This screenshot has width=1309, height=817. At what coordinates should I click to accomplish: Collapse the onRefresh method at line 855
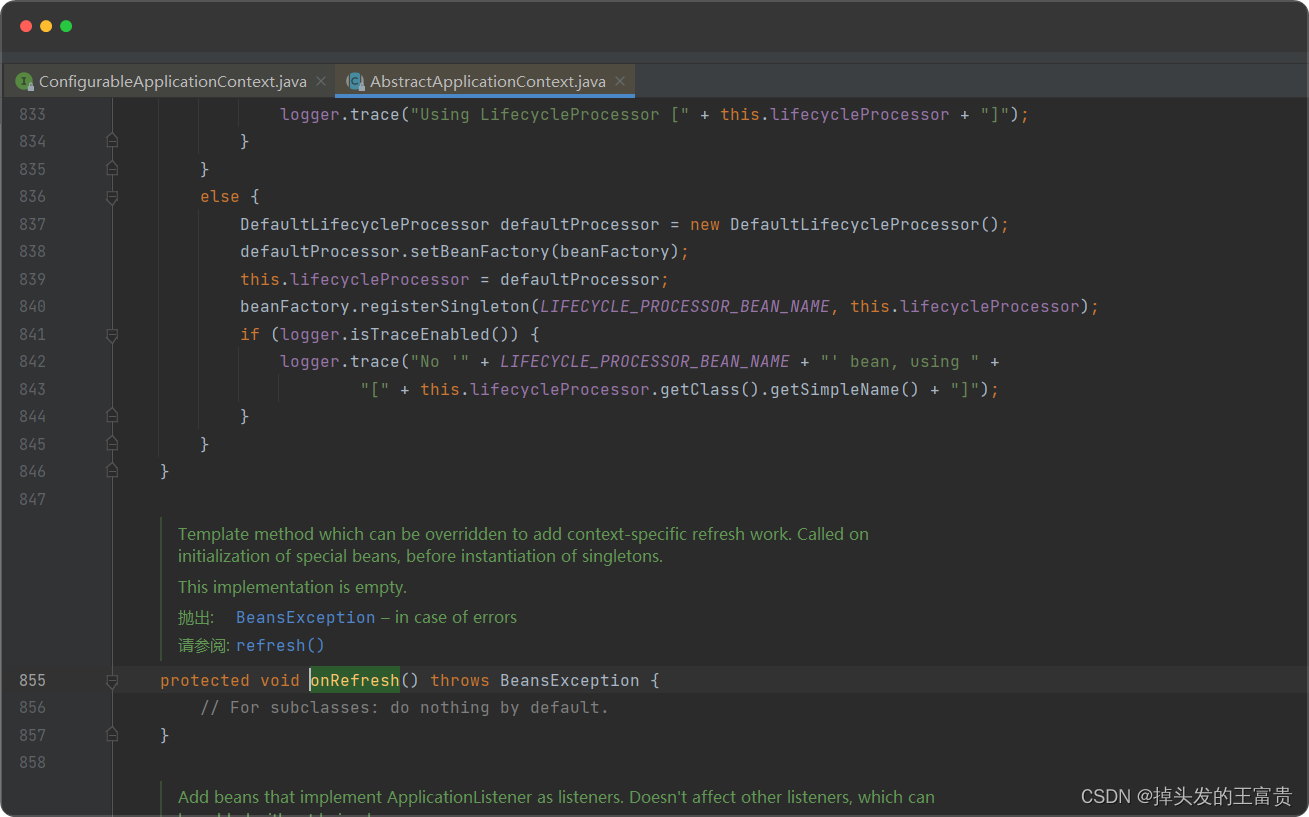pos(112,680)
